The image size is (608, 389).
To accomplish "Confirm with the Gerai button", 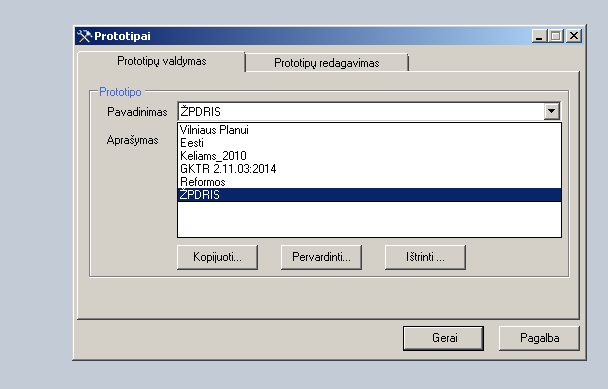I will tap(443, 338).
